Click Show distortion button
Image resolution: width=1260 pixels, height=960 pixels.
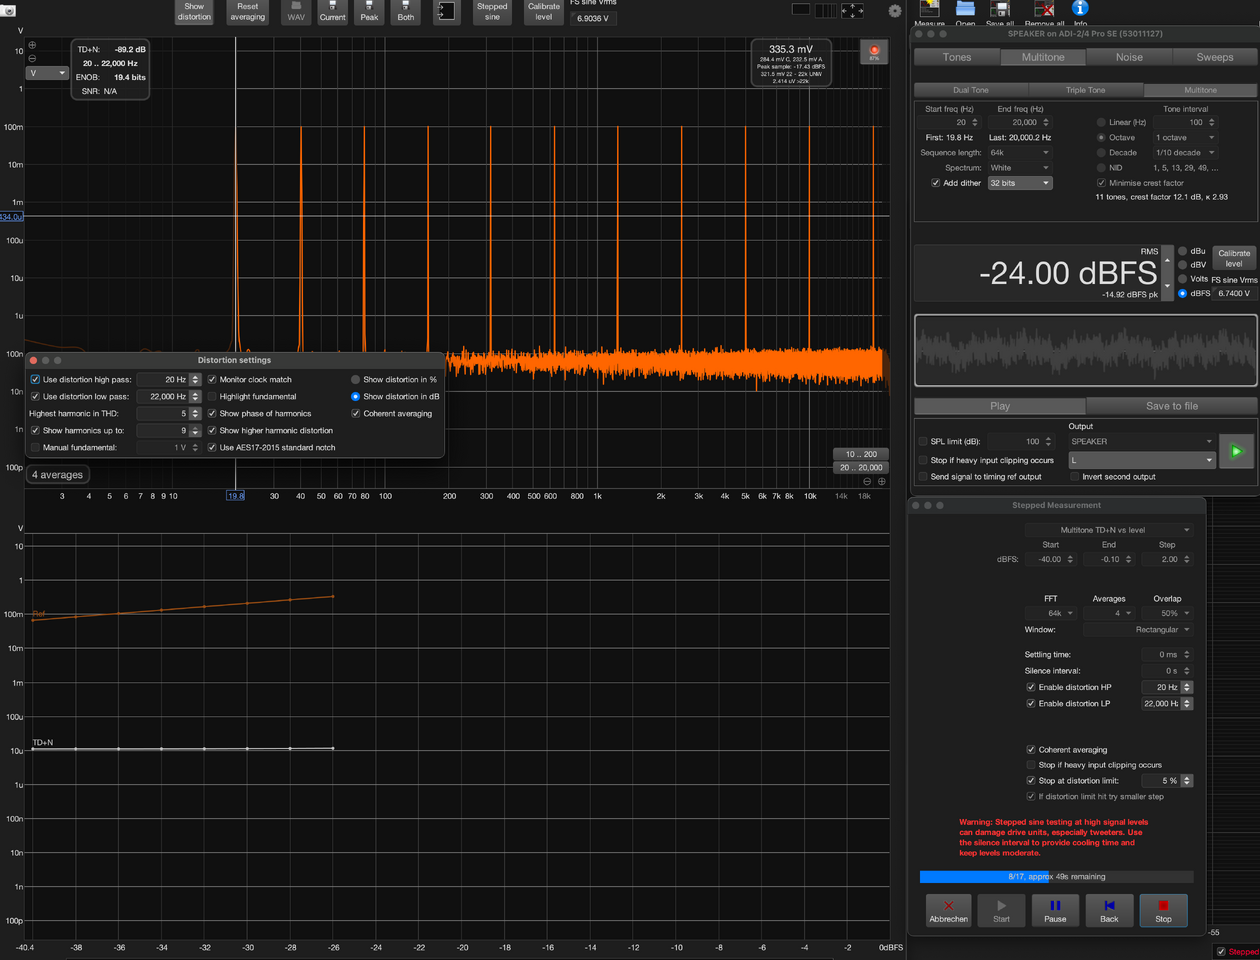[194, 11]
